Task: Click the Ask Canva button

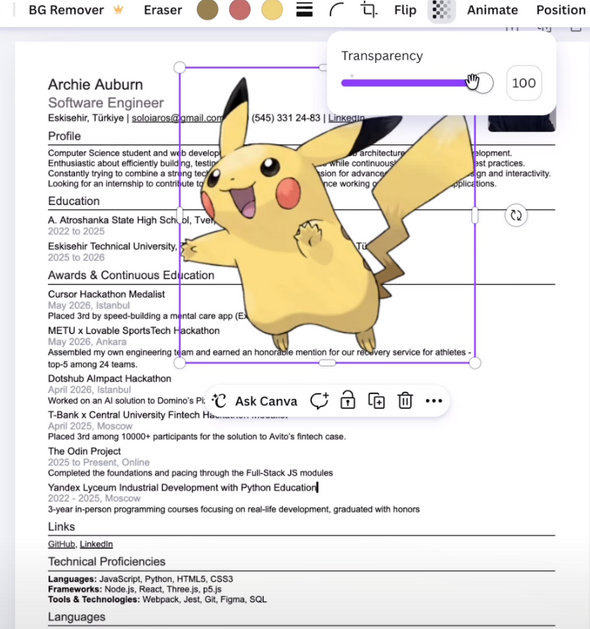Action: coord(255,401)
